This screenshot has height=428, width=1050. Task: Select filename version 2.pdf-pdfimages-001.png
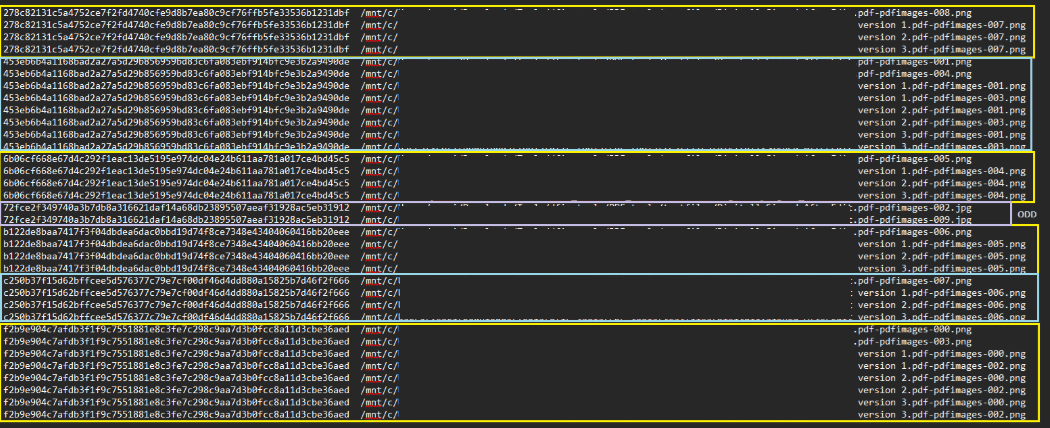[941, 110]
